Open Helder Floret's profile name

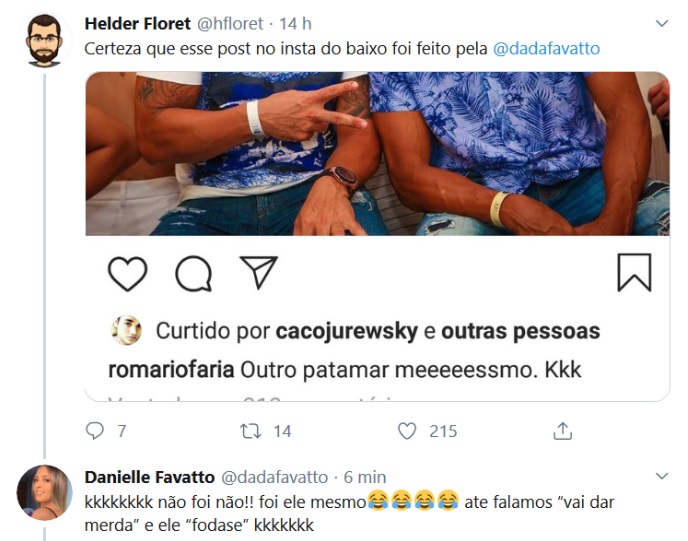pos(138,23)
